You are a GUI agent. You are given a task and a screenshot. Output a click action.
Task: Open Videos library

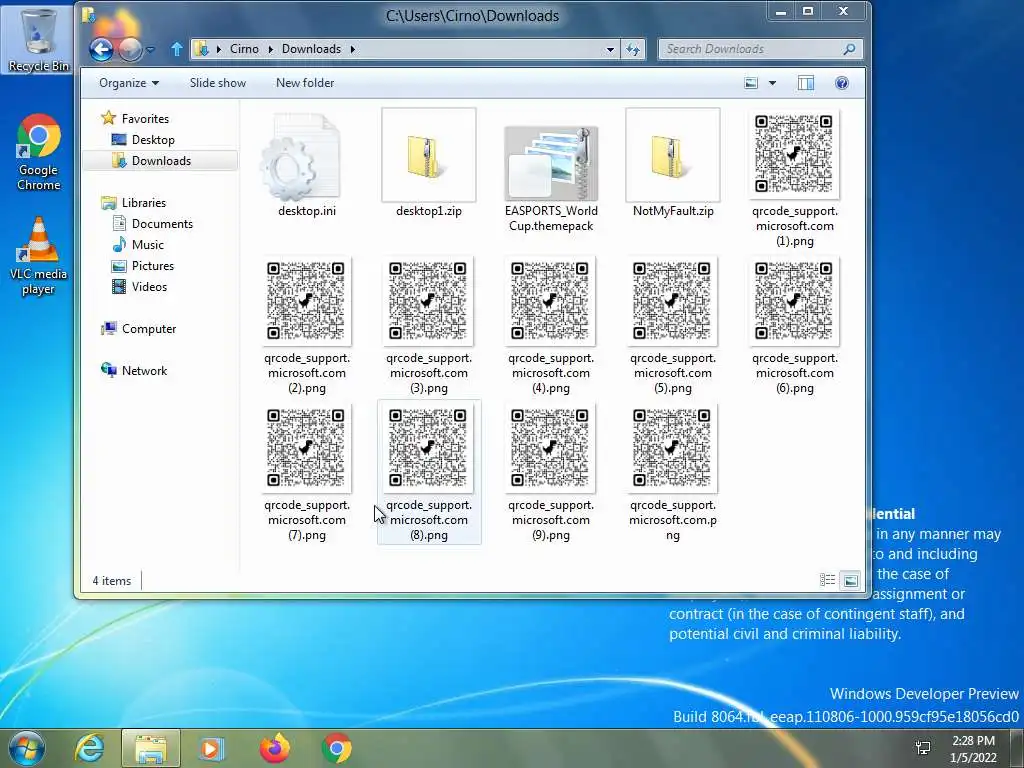pos(140,287)
